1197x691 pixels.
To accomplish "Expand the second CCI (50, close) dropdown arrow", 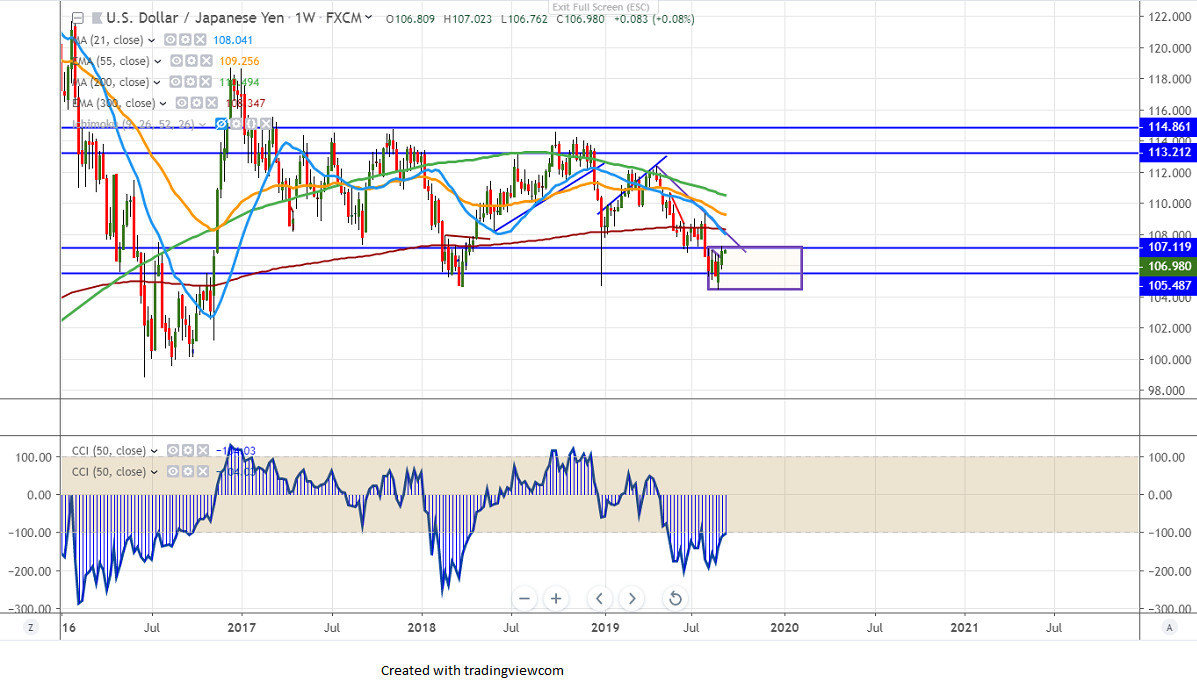I will (152, 472).
